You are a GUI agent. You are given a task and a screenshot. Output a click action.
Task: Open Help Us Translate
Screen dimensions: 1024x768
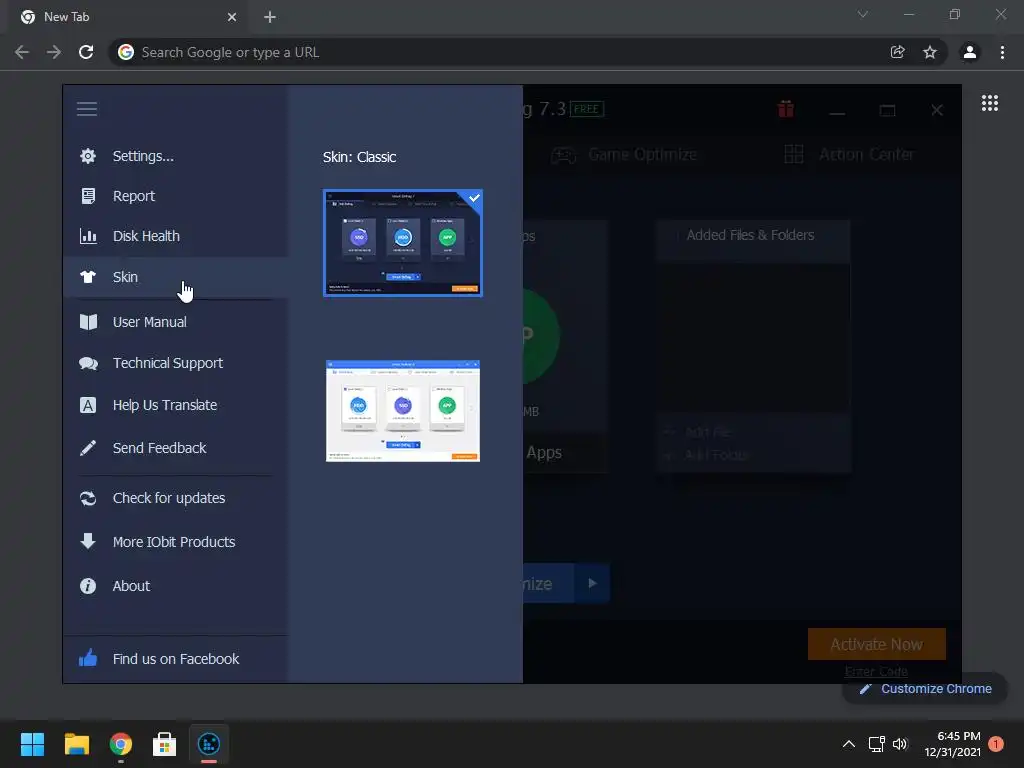165,405
